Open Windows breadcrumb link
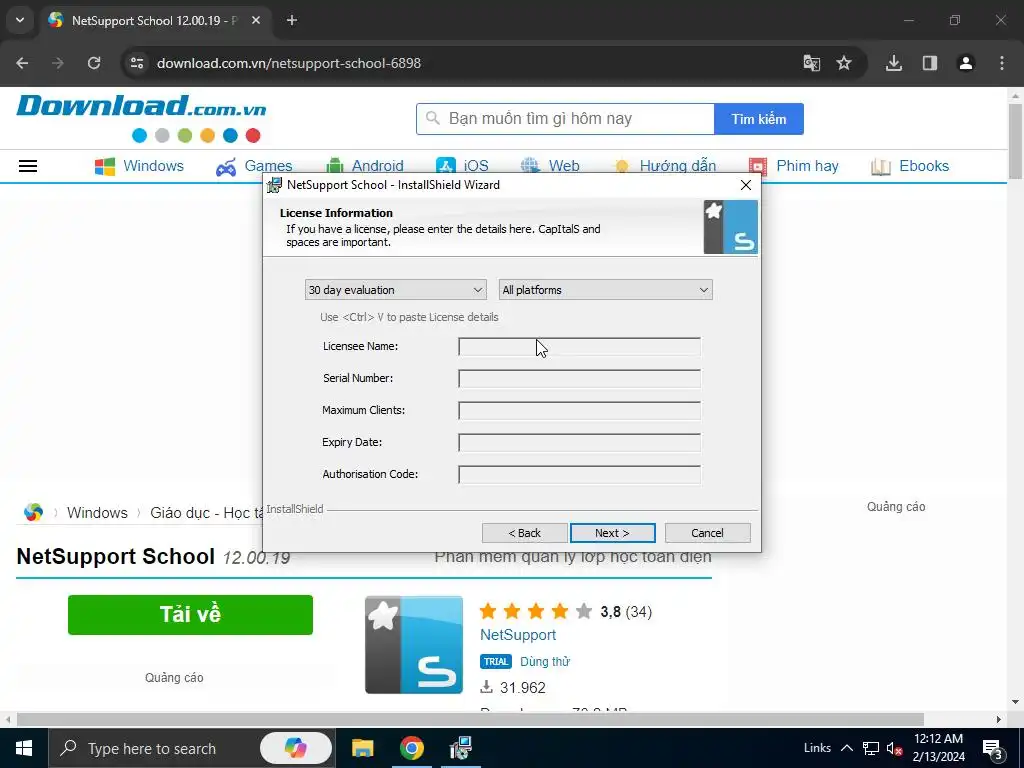This screenshot has height=768, width=1024. tap(97, 513)
